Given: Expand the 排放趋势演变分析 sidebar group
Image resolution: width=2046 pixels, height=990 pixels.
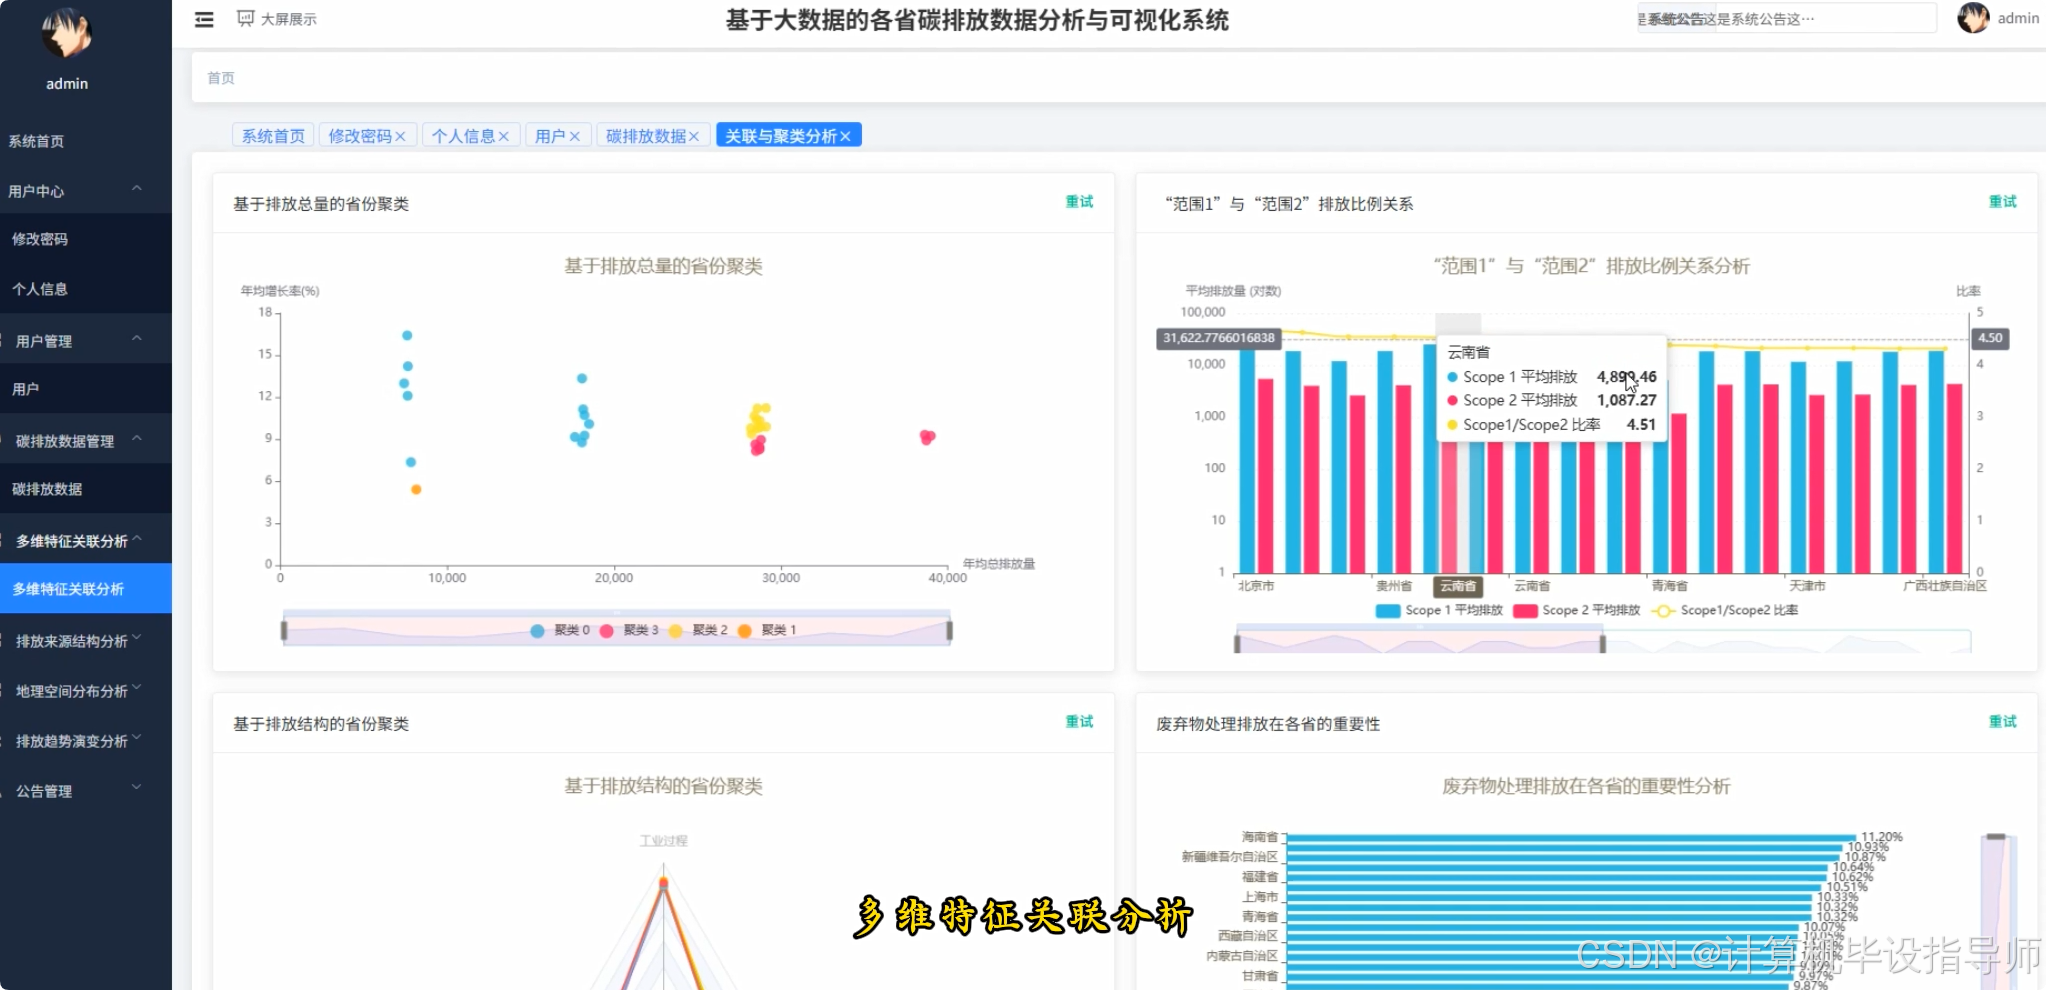Looking at the screenshot, I should coord(86,740).
